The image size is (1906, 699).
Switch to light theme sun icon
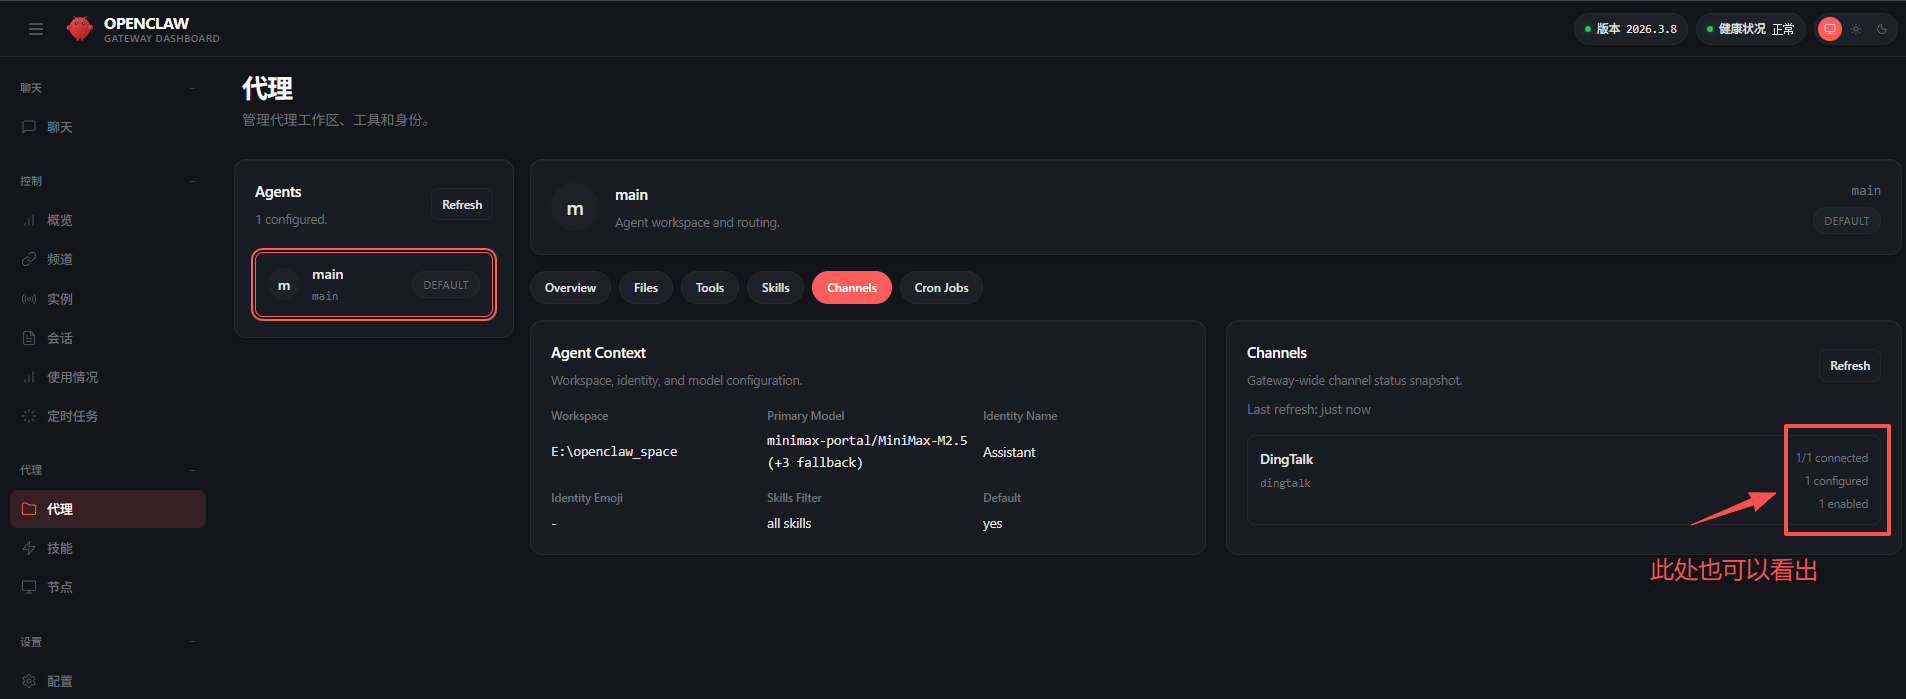click(x=1856, y=29)
